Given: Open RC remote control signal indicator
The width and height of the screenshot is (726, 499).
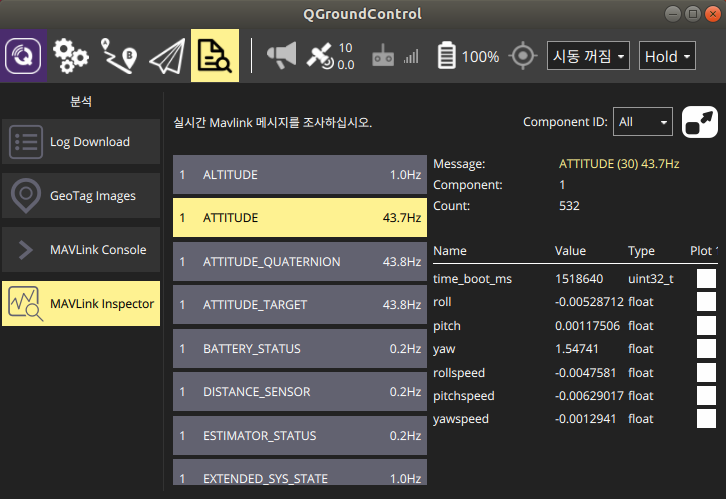Looking at the screenshot, I should pos(383,56).
